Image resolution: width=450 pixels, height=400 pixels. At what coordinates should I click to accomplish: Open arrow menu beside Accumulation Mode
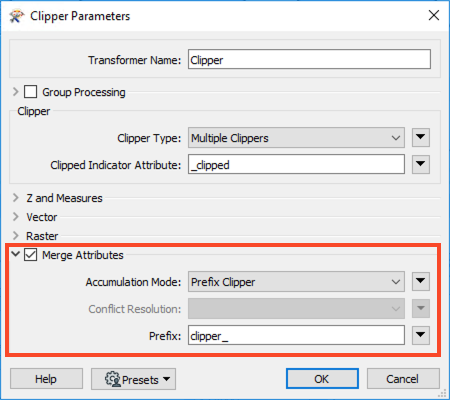(x=421, y=281)
